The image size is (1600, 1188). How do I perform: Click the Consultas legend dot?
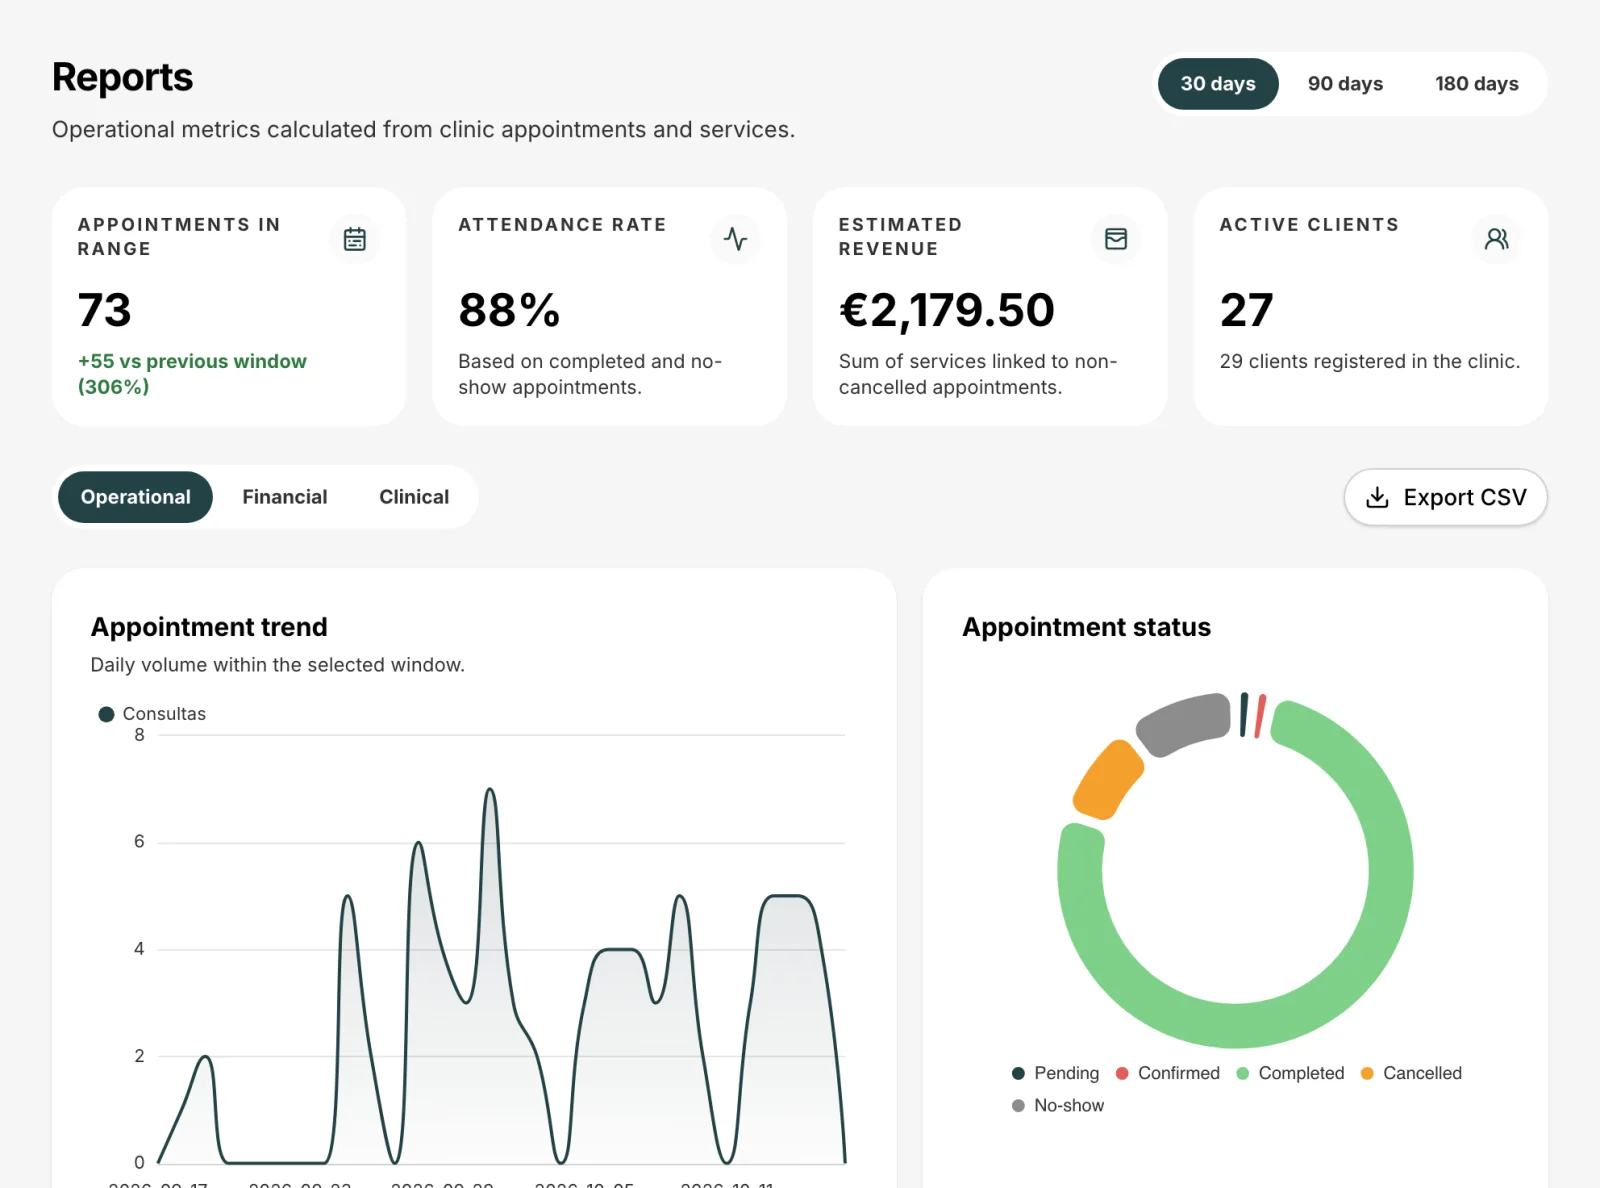pyautogui.click(x=106, y=714)
